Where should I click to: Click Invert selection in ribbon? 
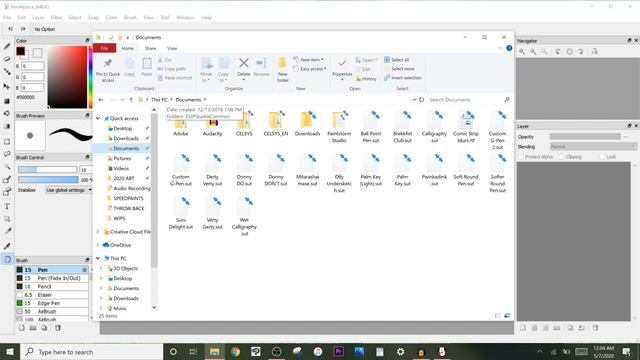pyautogui.click(x=402, y=78)
